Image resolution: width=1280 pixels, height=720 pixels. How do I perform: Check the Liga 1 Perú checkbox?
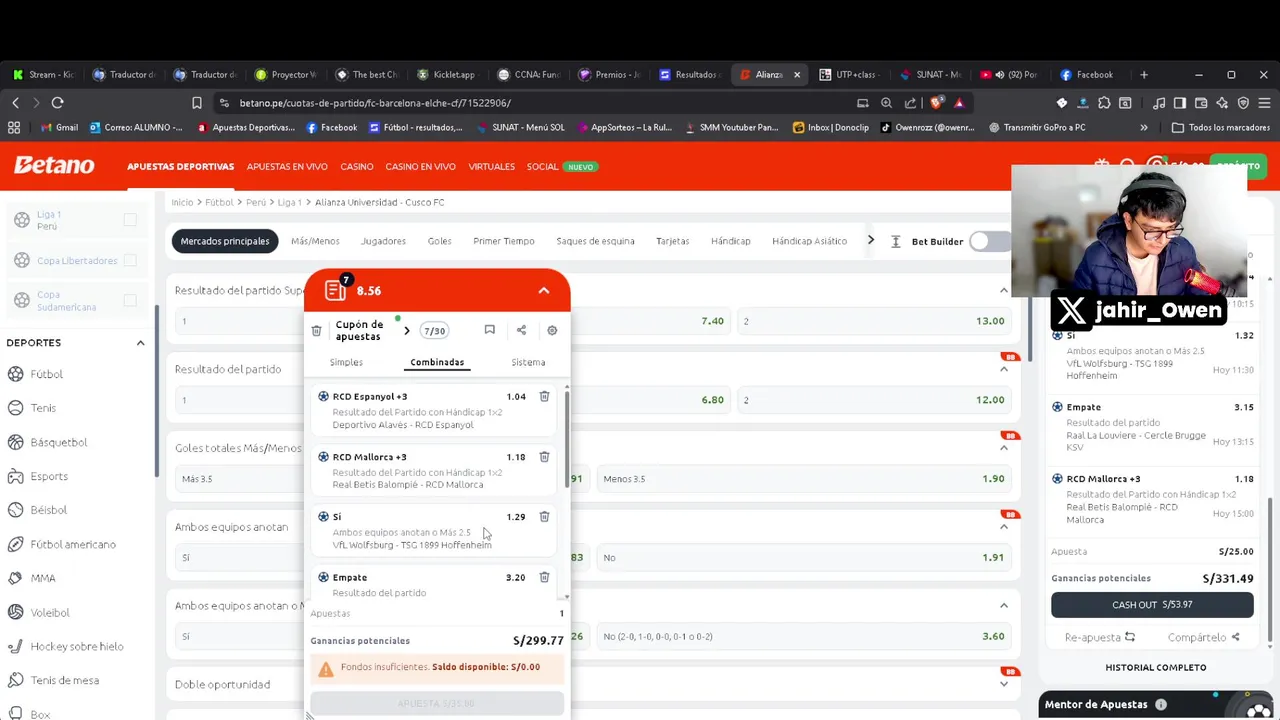tap(130, 220)
